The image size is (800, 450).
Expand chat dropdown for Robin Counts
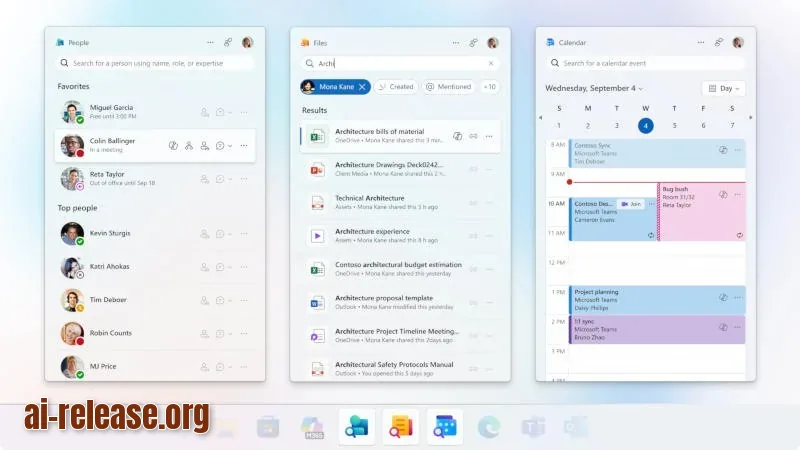click(230, 333)
